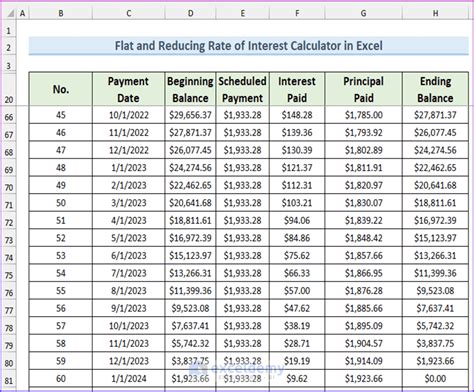
Task: Select ending balance cell $18,811.61
Action: (x=435, y=203)
